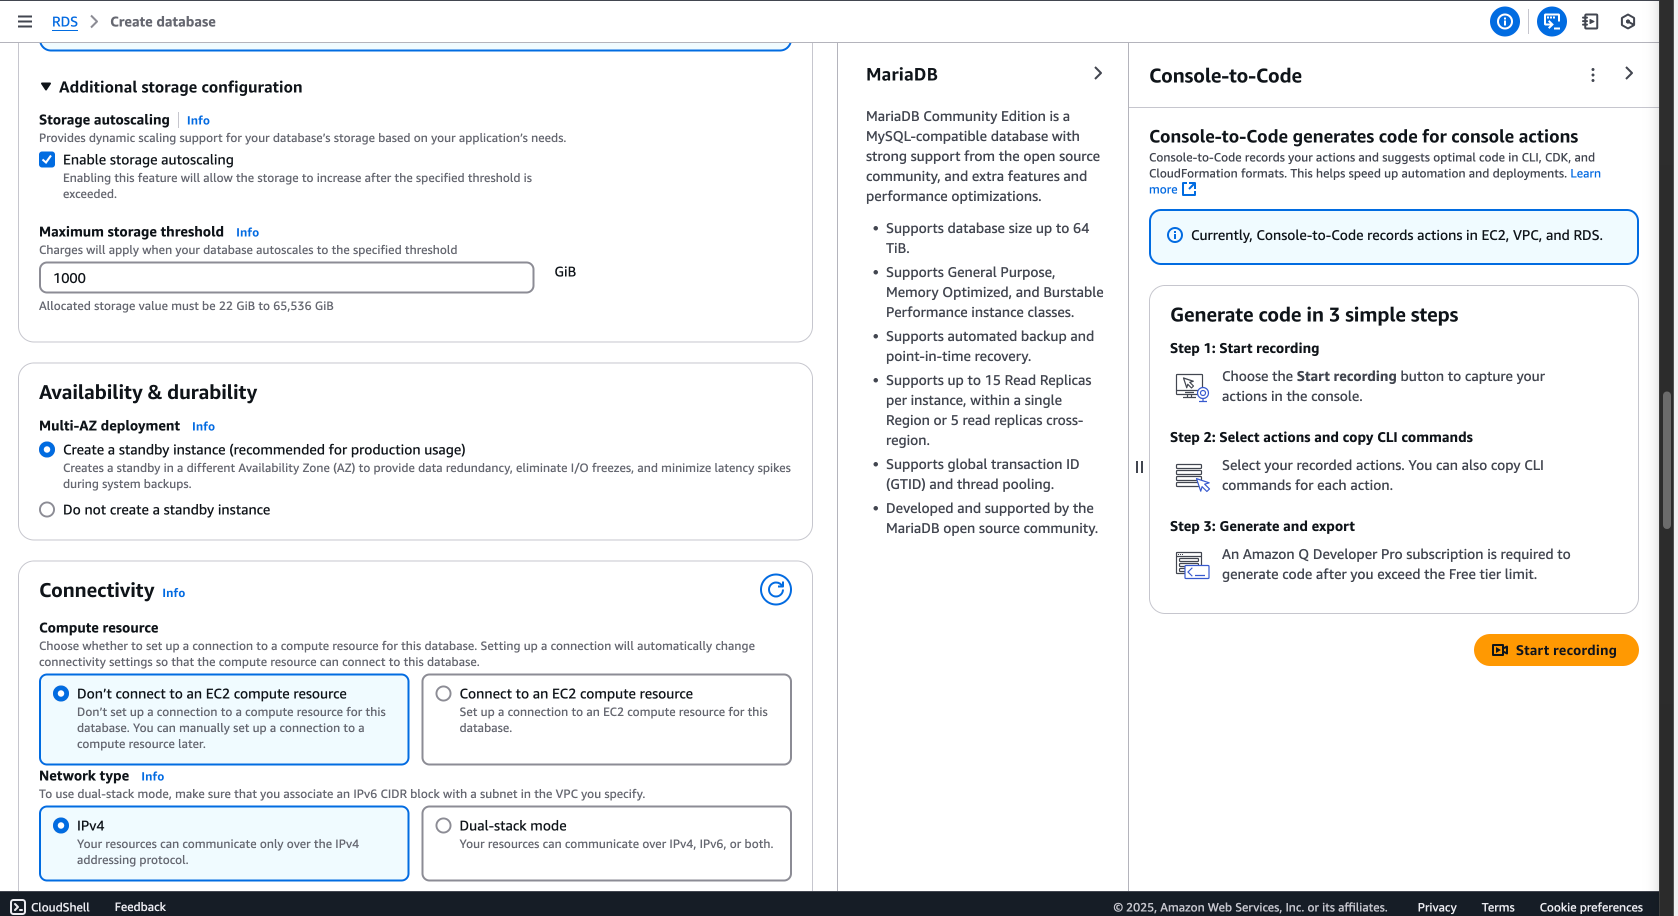
Task: Open the hamburger navigation menu
Action: [25, 21]
